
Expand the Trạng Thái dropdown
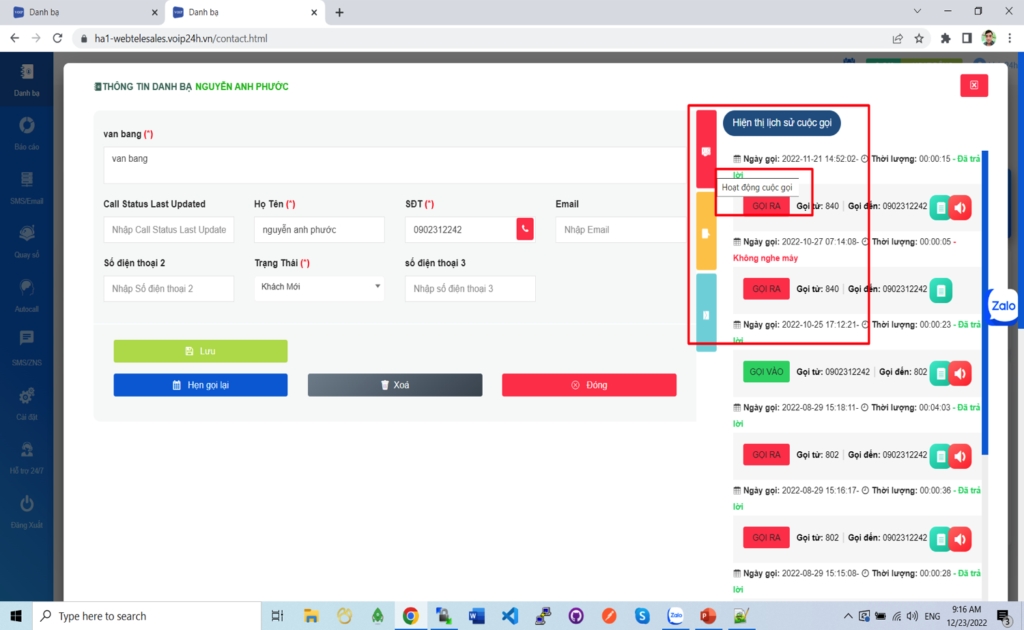319,287
